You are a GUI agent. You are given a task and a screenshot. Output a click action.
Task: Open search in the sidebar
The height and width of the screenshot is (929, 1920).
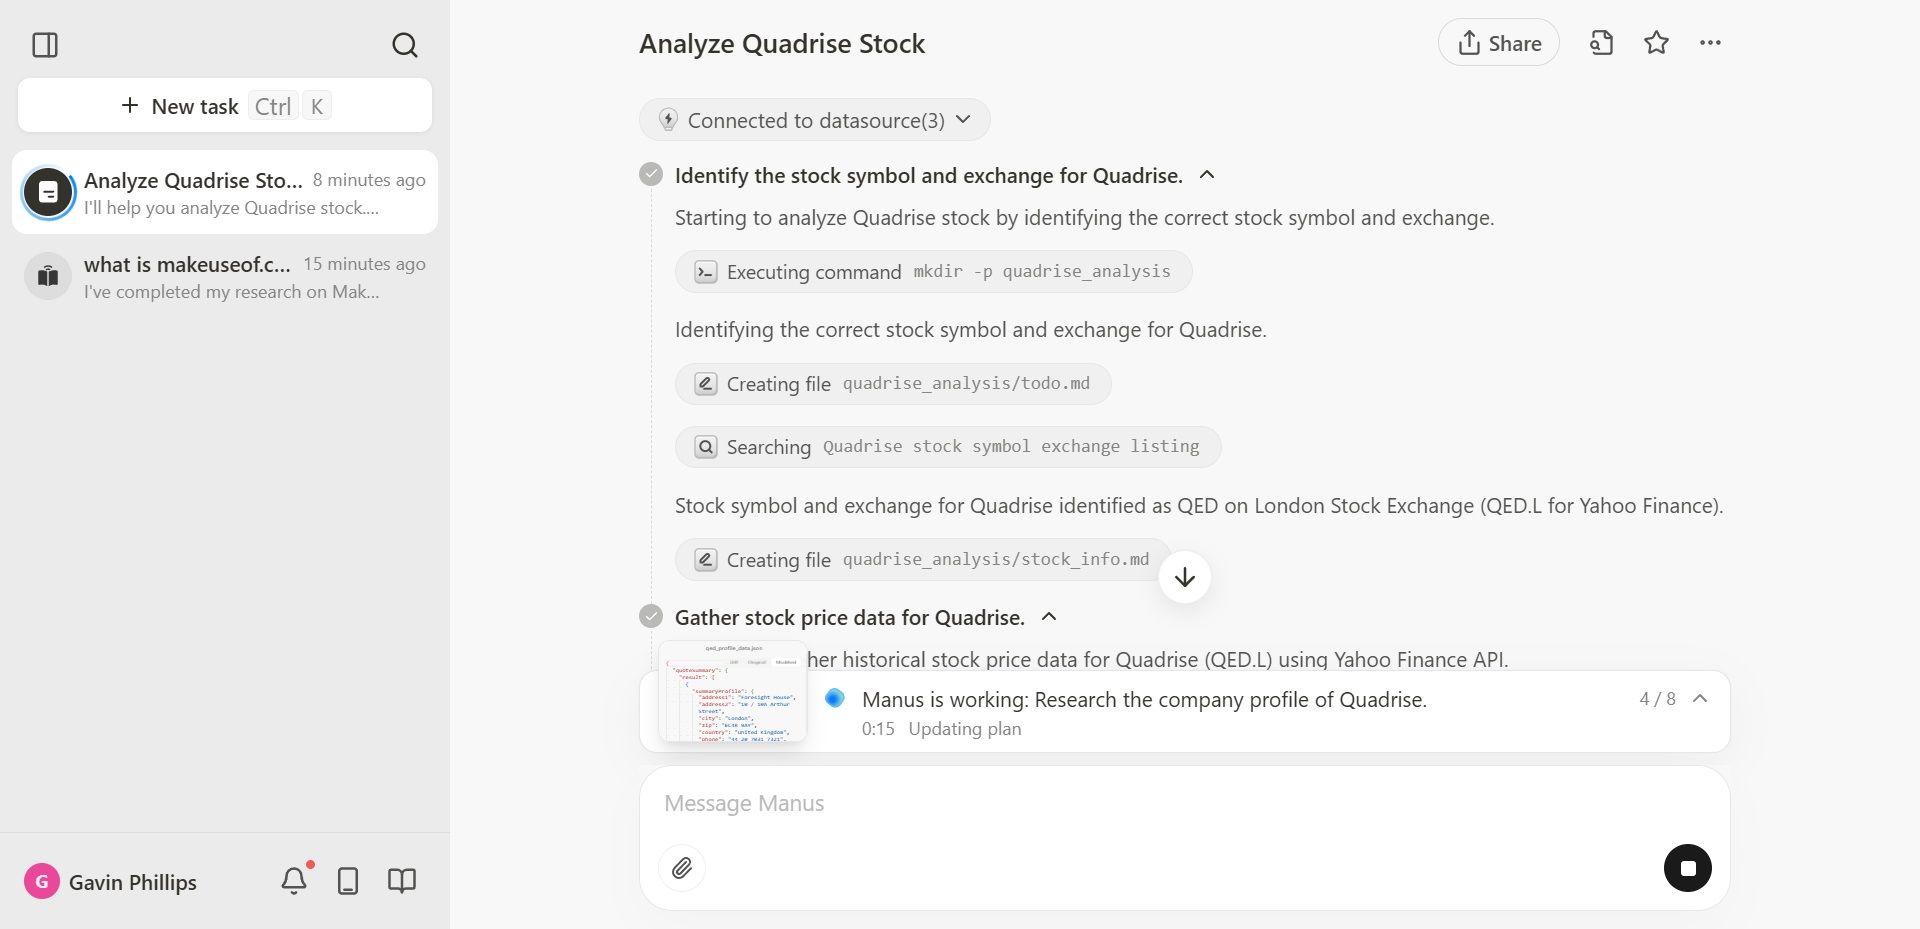click(x=404, y=45)
